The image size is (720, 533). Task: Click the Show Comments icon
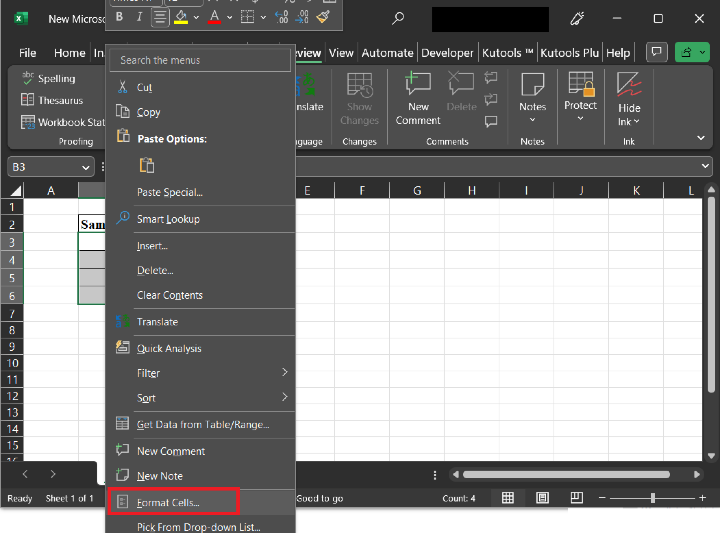pos(491,121)
